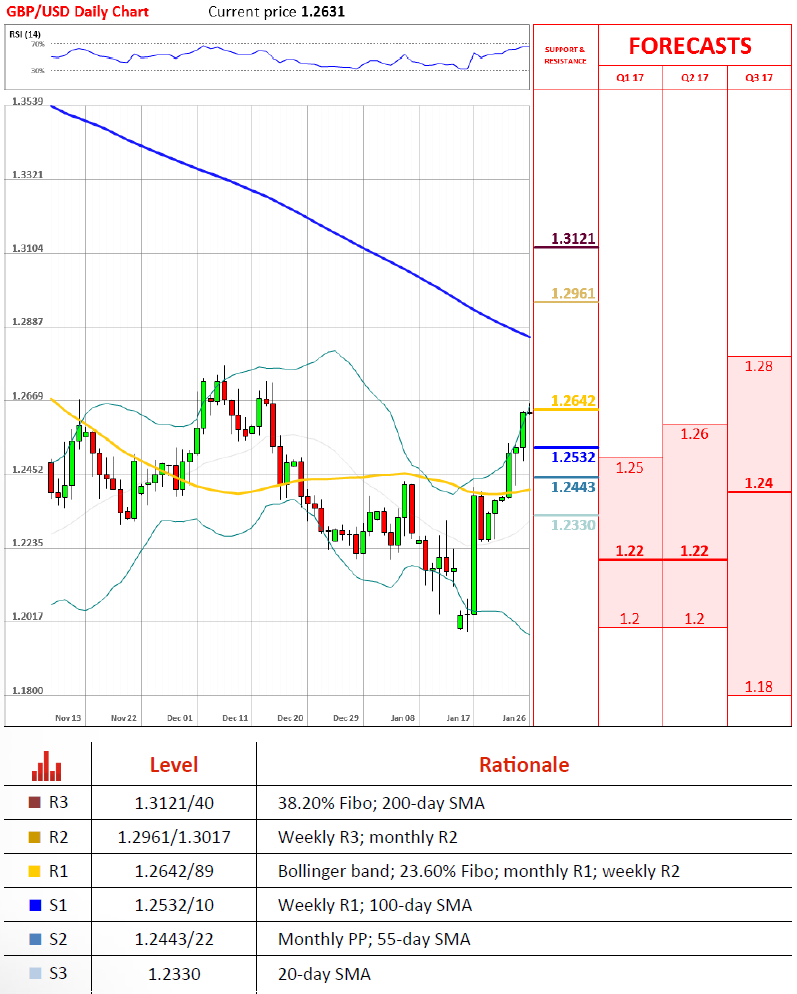Click the Dec 20 date axis label

(290, 718)
